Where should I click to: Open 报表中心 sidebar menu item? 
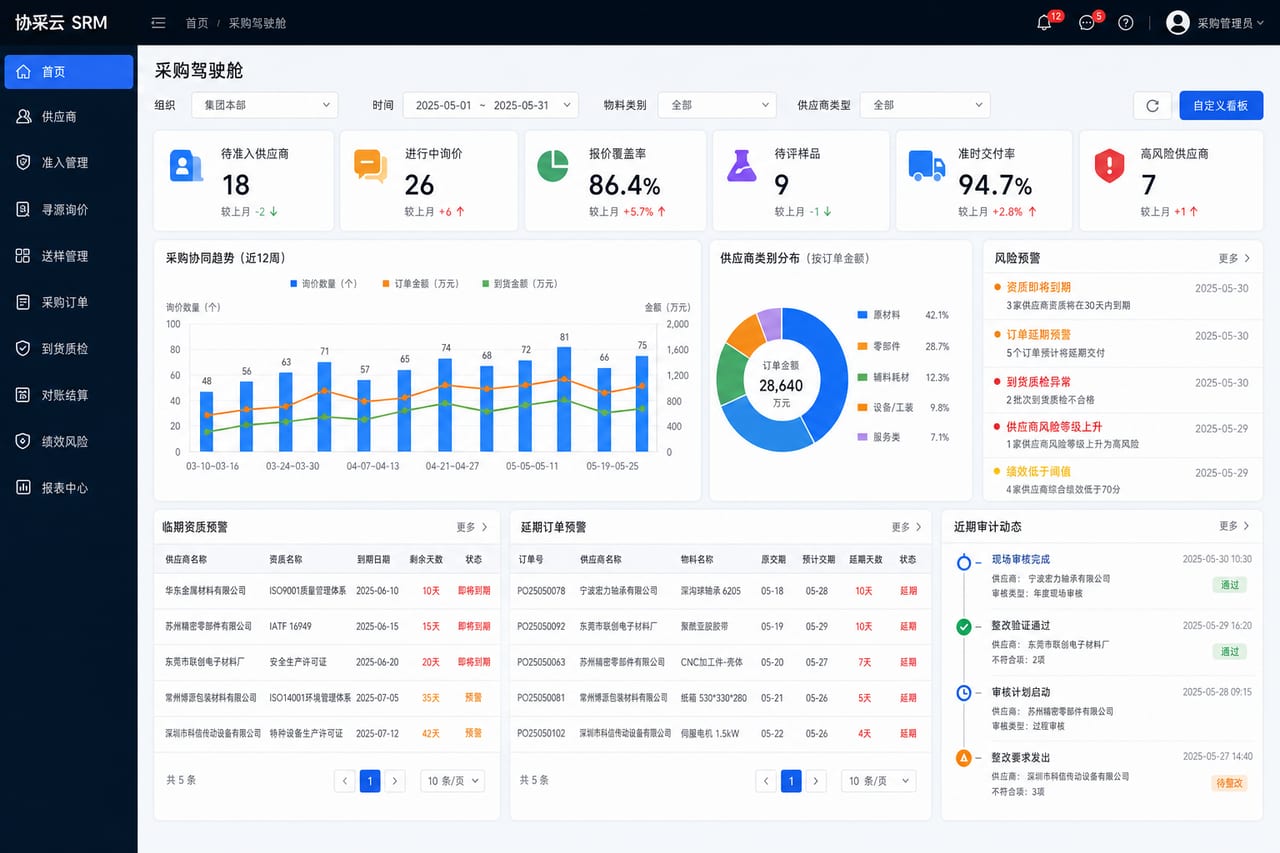pyautogui.click(x=69, y=488)
